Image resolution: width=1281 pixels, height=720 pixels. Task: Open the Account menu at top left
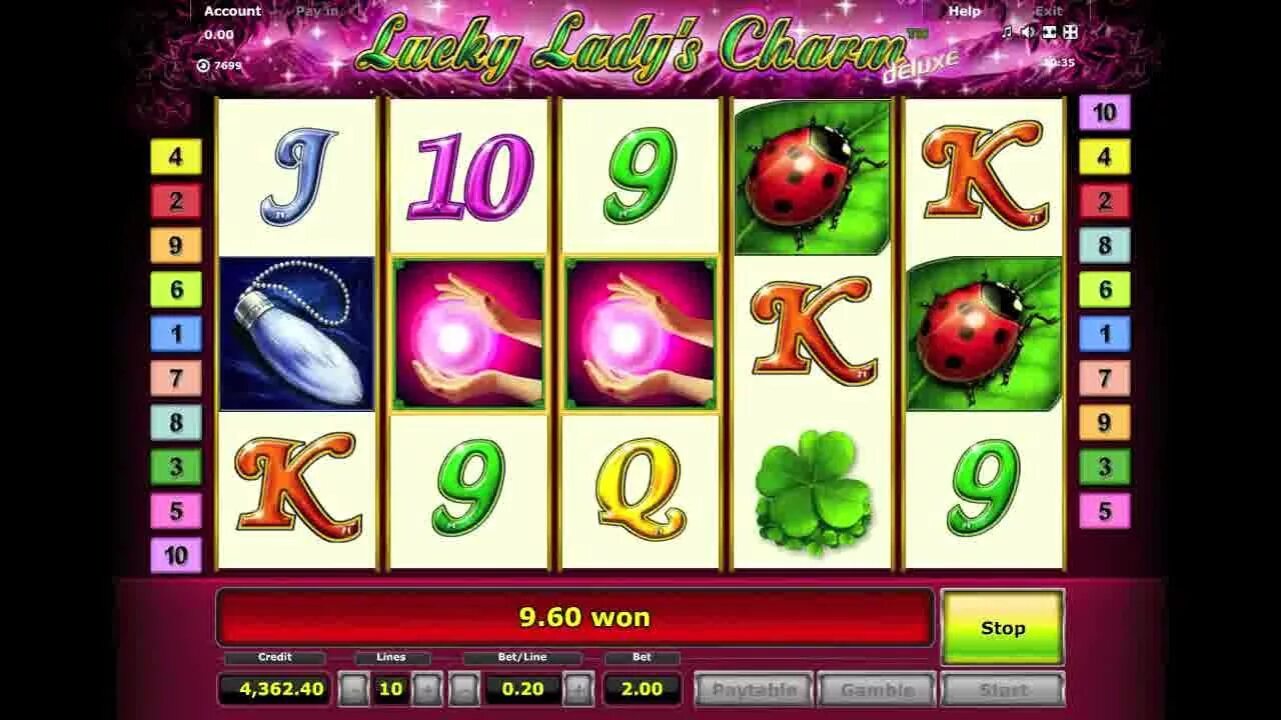pyautogui.click(x=232, y=11)
